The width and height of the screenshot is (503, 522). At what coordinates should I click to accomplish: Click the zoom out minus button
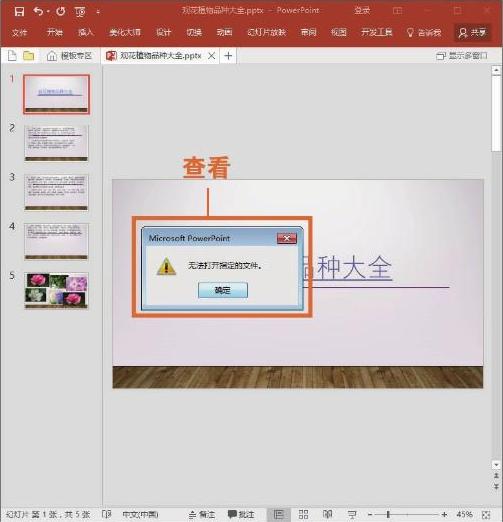370,515
